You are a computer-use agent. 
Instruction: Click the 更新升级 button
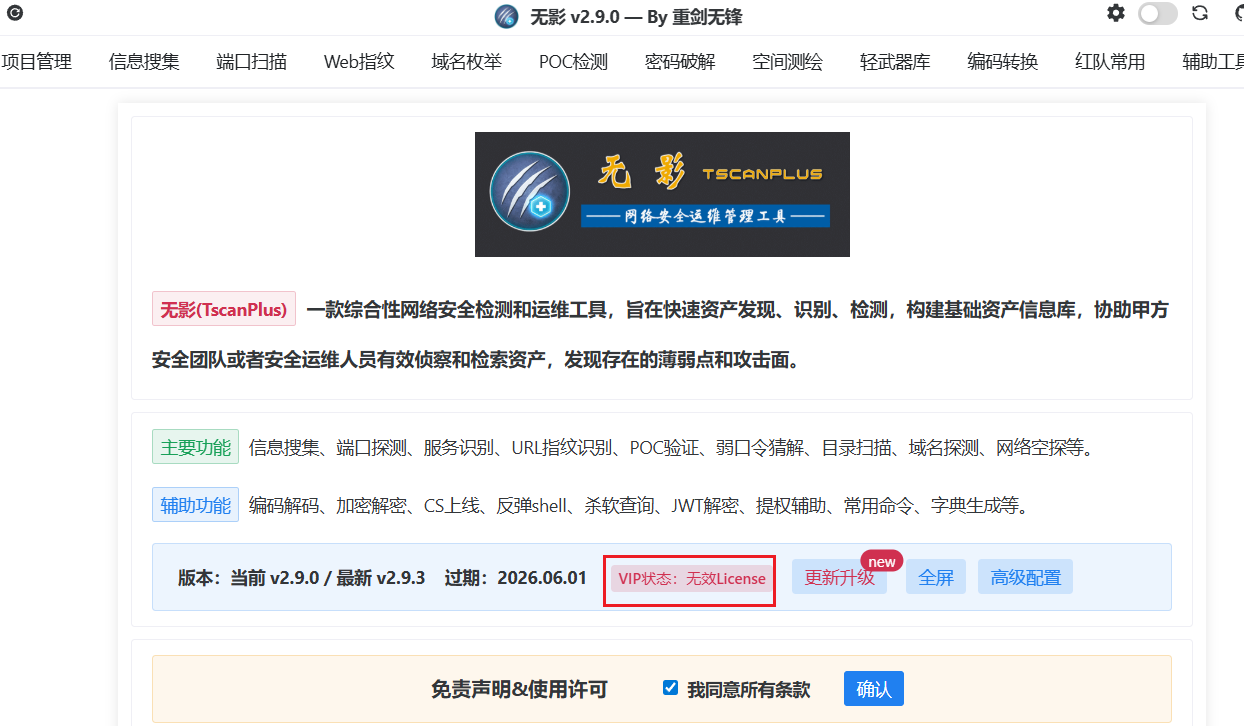point(839,577)
